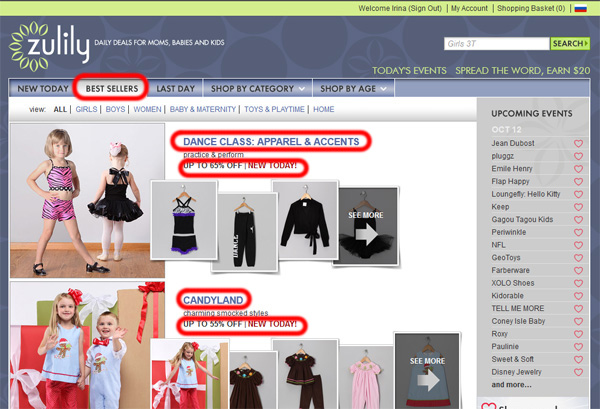The height and width of the screenshot is (409, 600).
Task: Switch to the Best Sellers tab
Action: coord(112,89)
